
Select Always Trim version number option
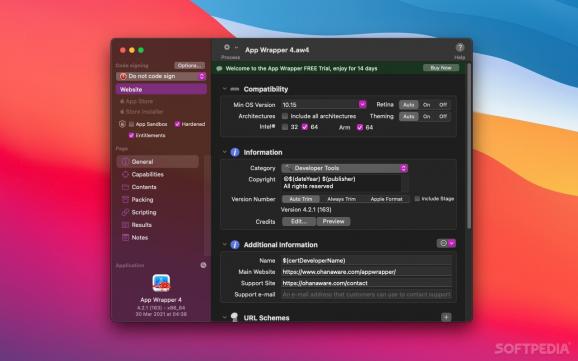coord(341,199)
